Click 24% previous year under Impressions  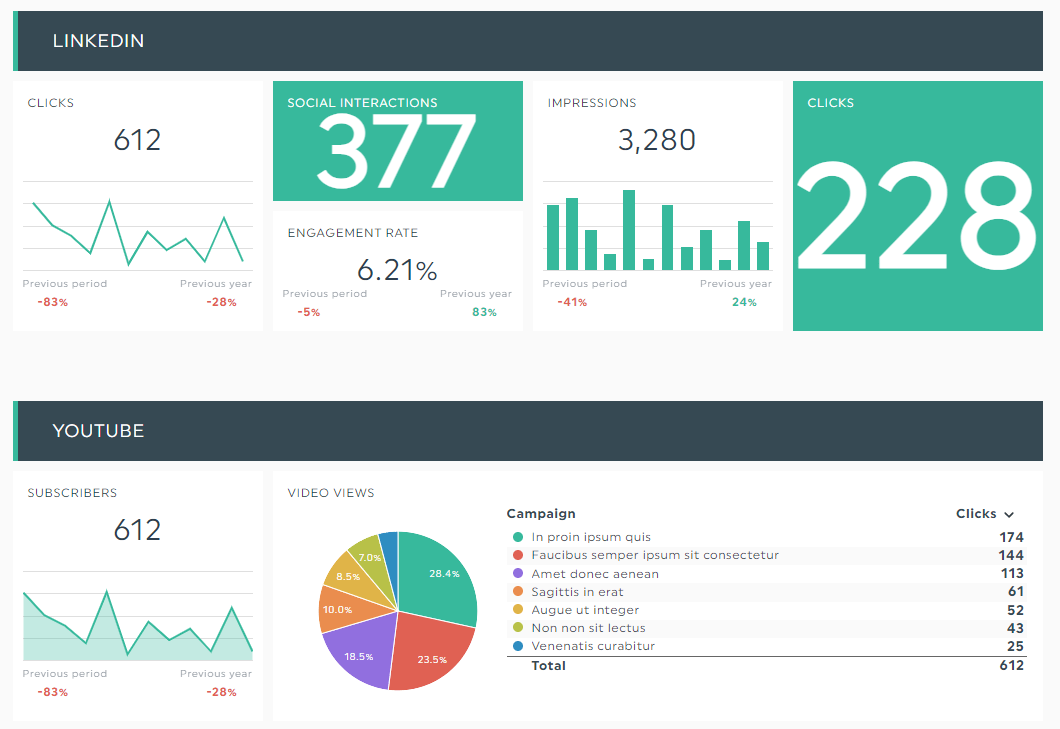point(744,302)
